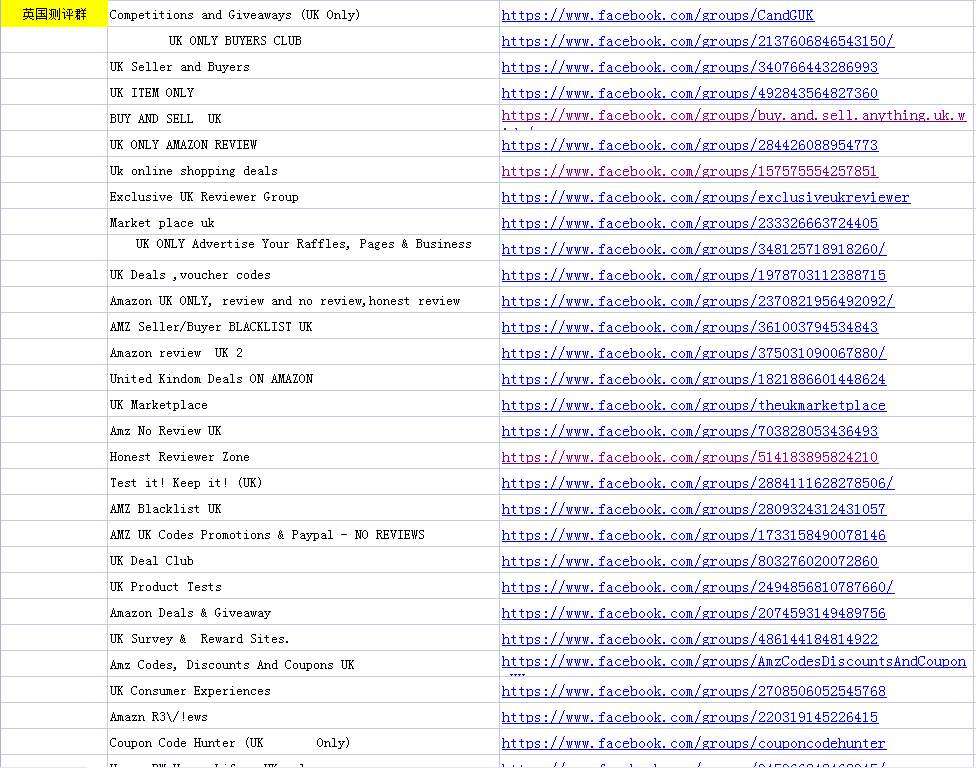976x768 pixels.
Task: Select cell 'Amazon UK ONLY, review and no review'
Action: [303, 300]
